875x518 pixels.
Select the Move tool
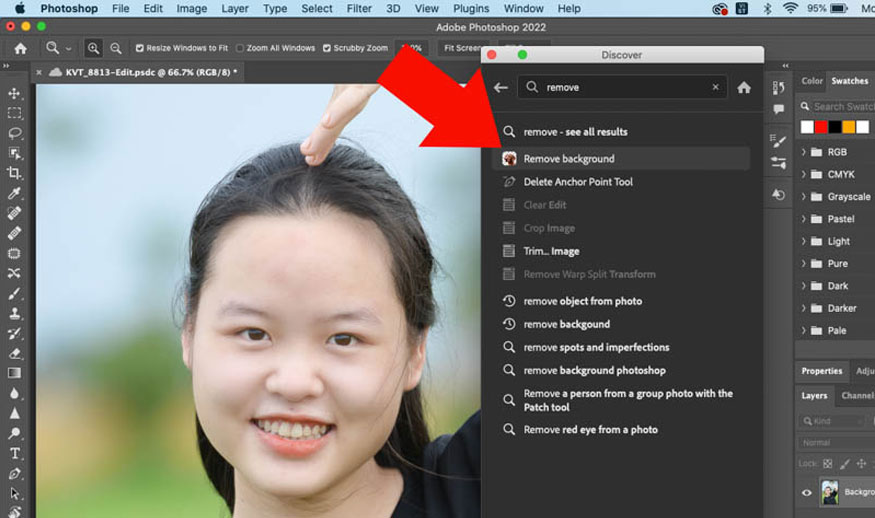15,93
